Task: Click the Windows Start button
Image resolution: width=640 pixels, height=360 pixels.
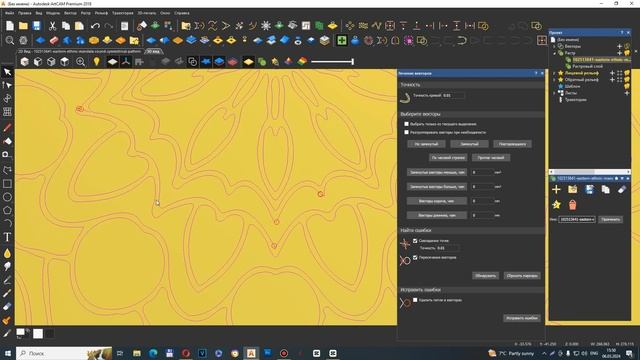Action: (7, 353)
